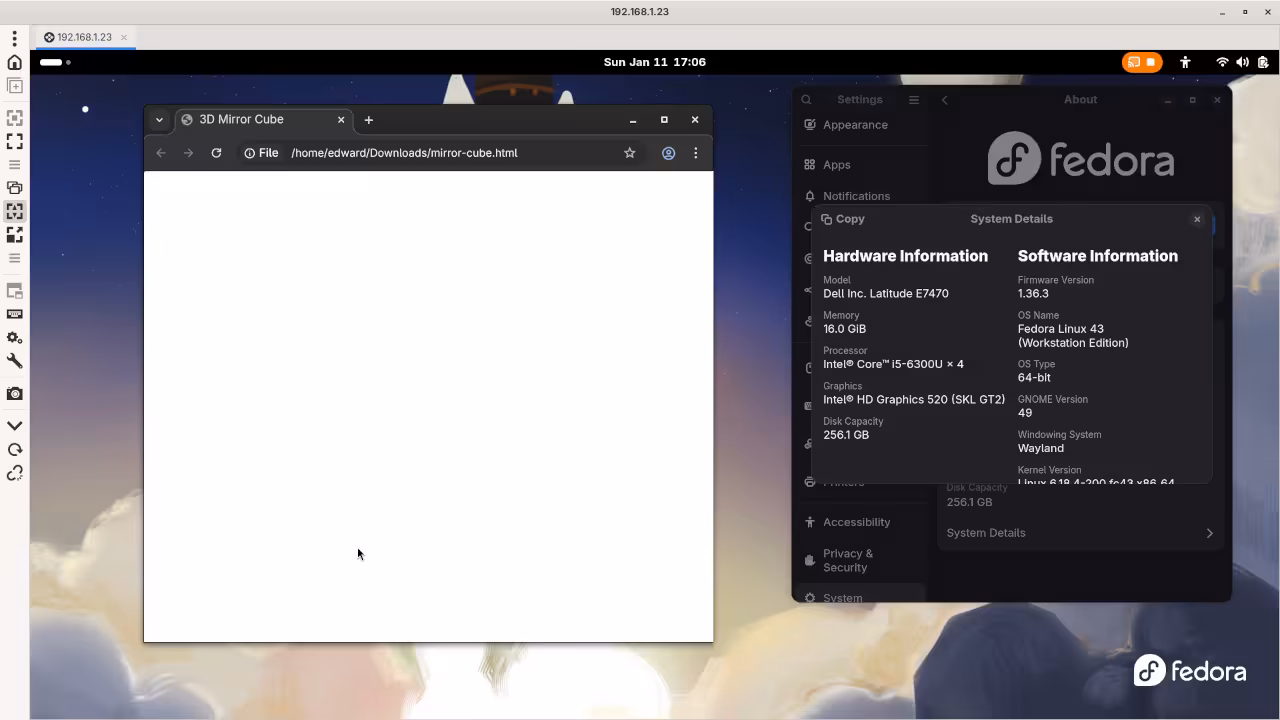Open a new tab with the plus button
The width and height of the screenshot is (1280, 720).
point(368,120)
